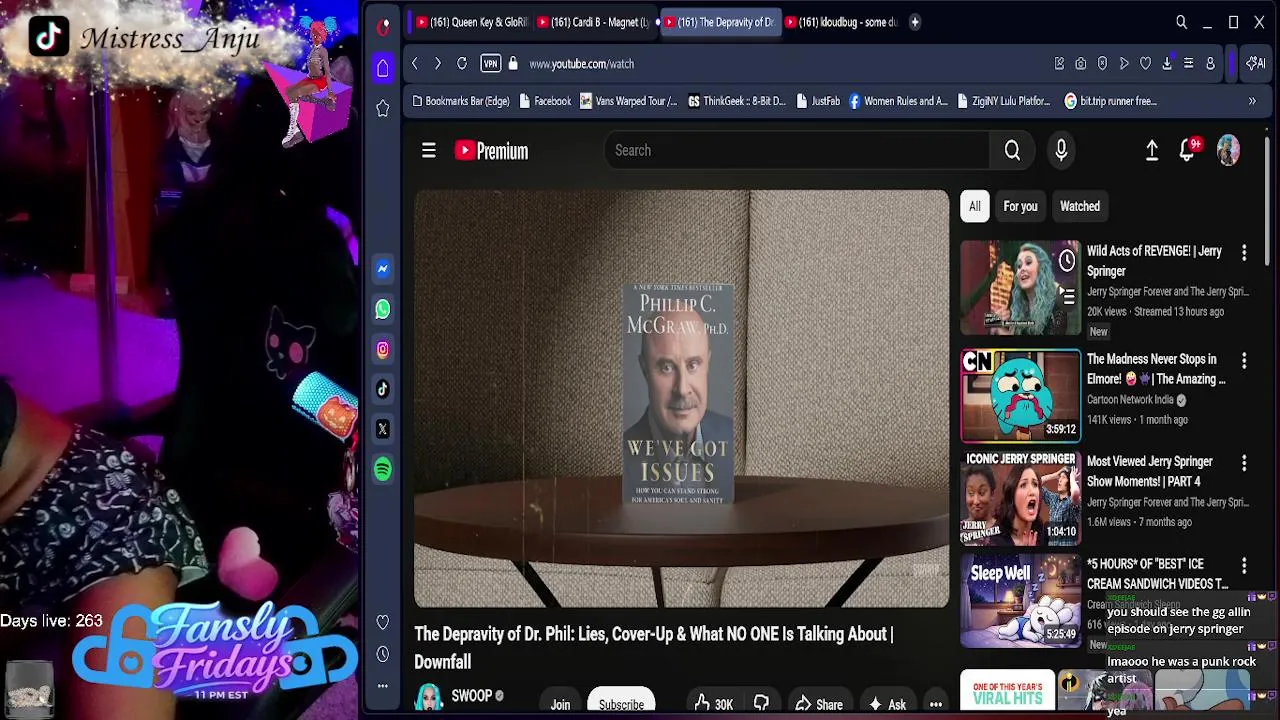
Task: Select the For you filter chip
Action: 1020,206
